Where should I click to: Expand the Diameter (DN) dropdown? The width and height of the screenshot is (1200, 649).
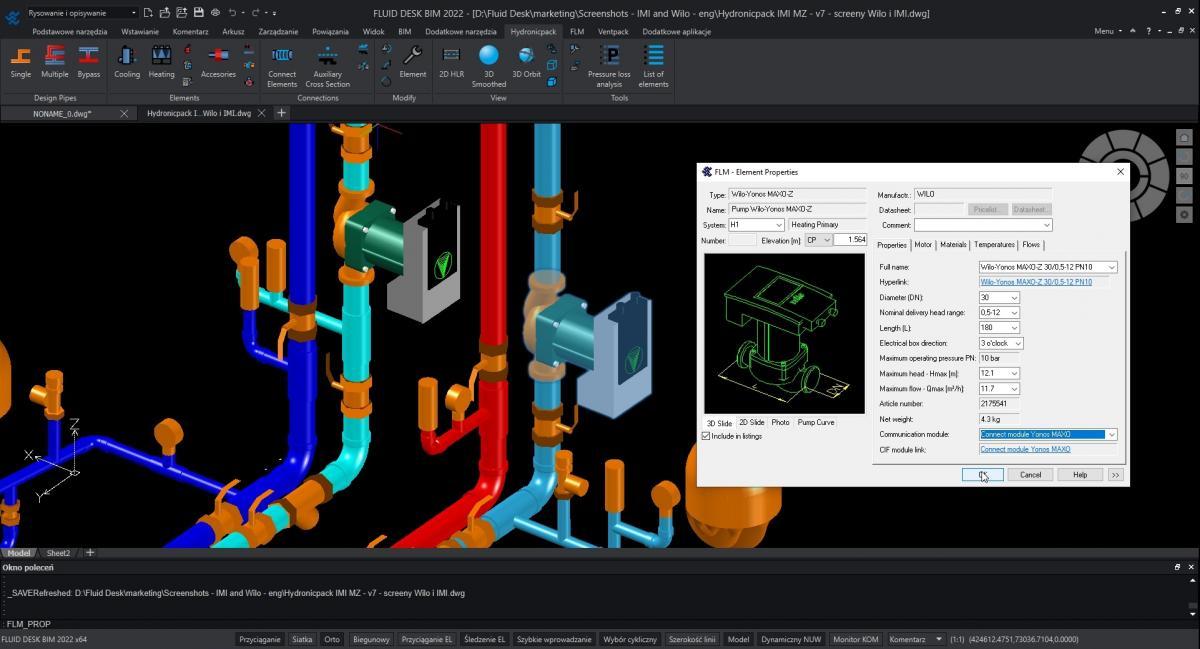pos(1014,298)
